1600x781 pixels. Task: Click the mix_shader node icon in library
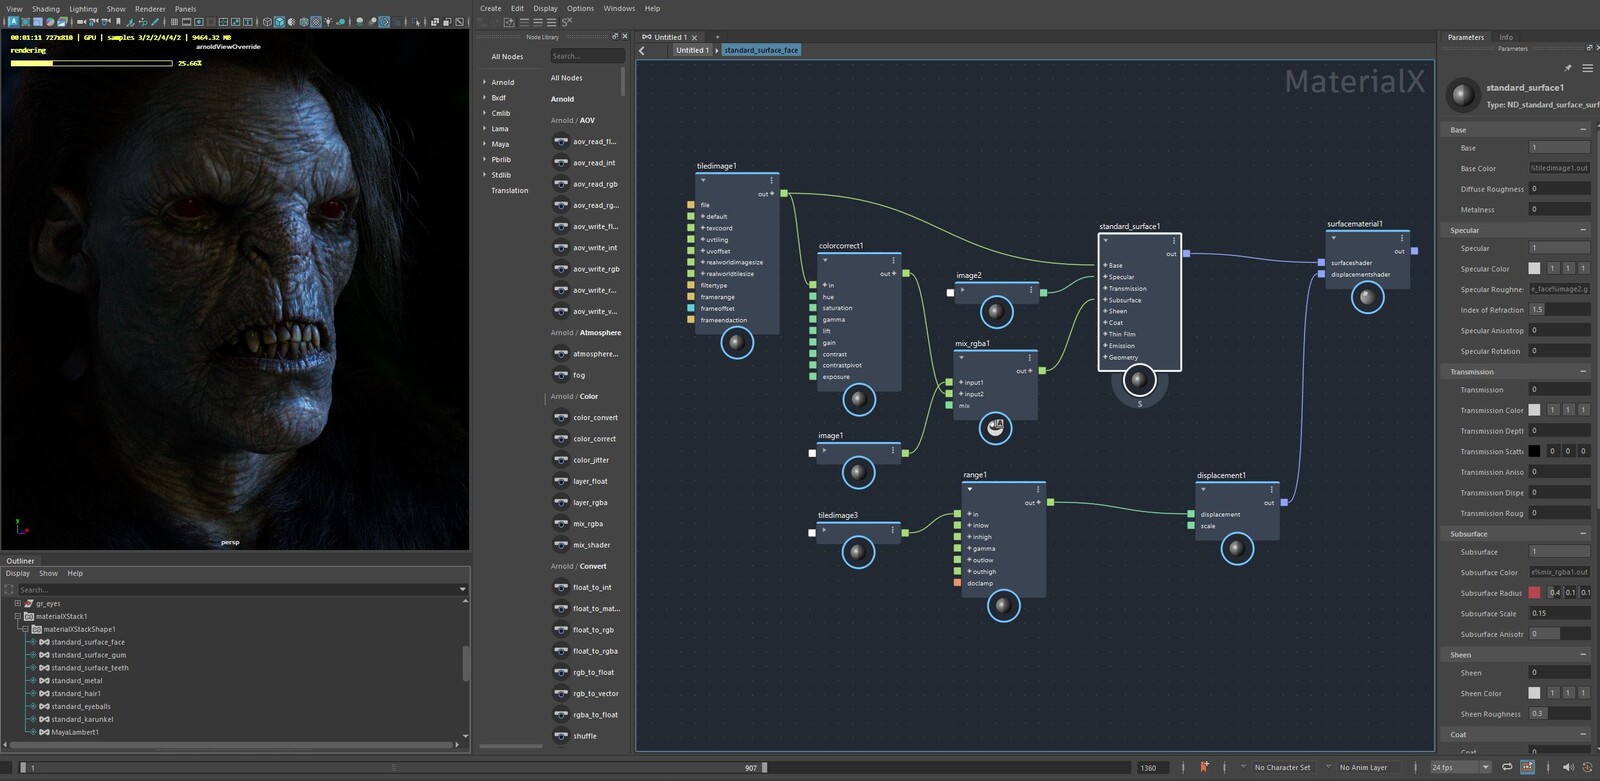[x=561, y=545]
